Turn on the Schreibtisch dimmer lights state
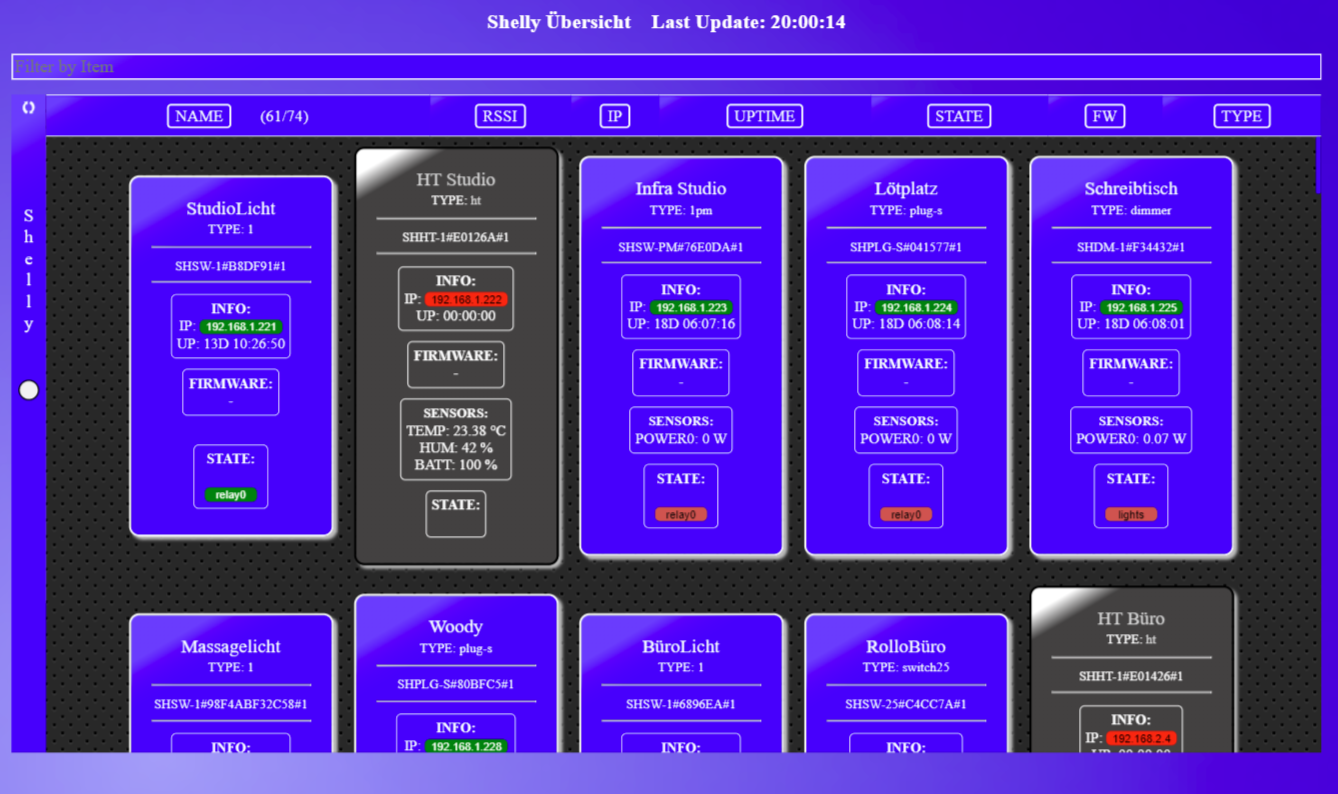1338x794 pixels. (1131, 515)
